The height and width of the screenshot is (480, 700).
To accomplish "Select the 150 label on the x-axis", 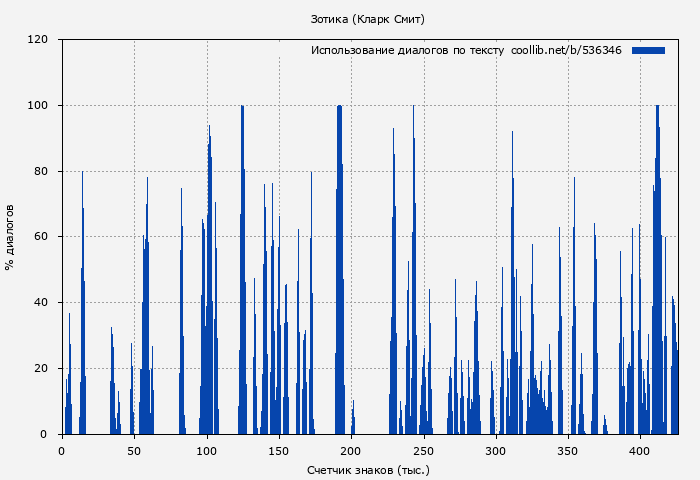I will click(x=279, y=451).
